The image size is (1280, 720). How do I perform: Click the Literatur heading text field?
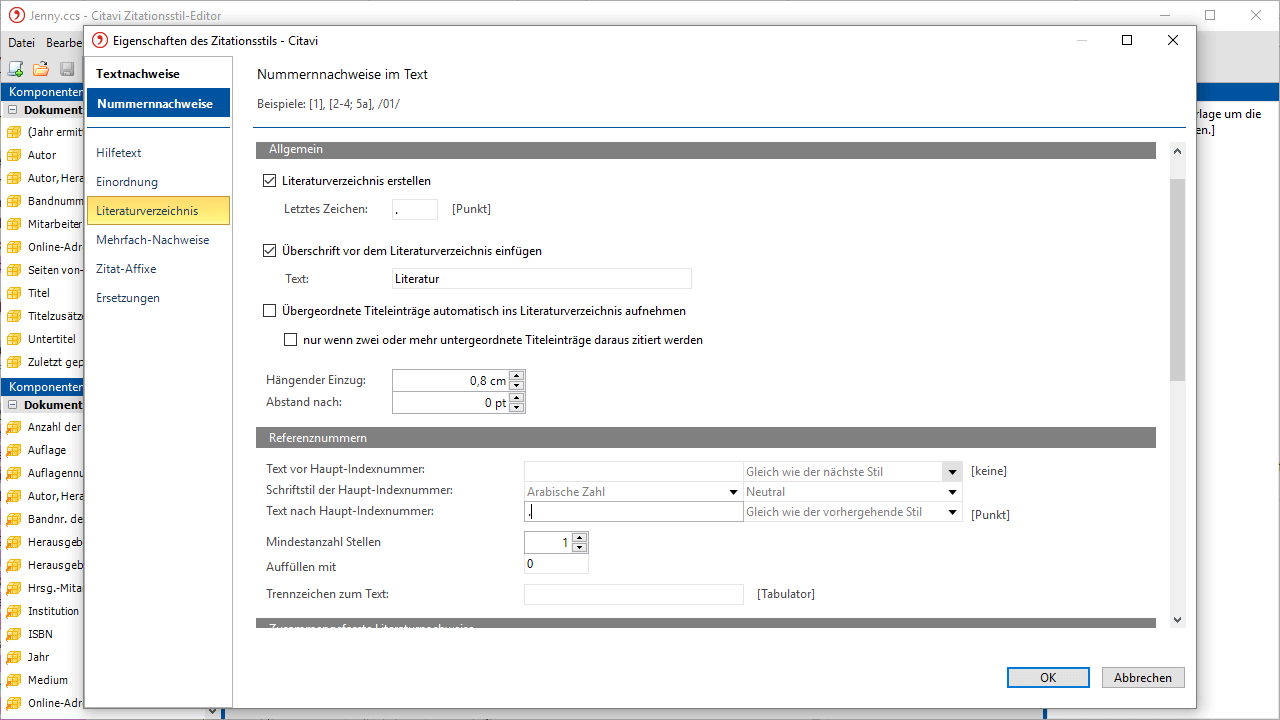pyautogui.click(x=541, y=279)
